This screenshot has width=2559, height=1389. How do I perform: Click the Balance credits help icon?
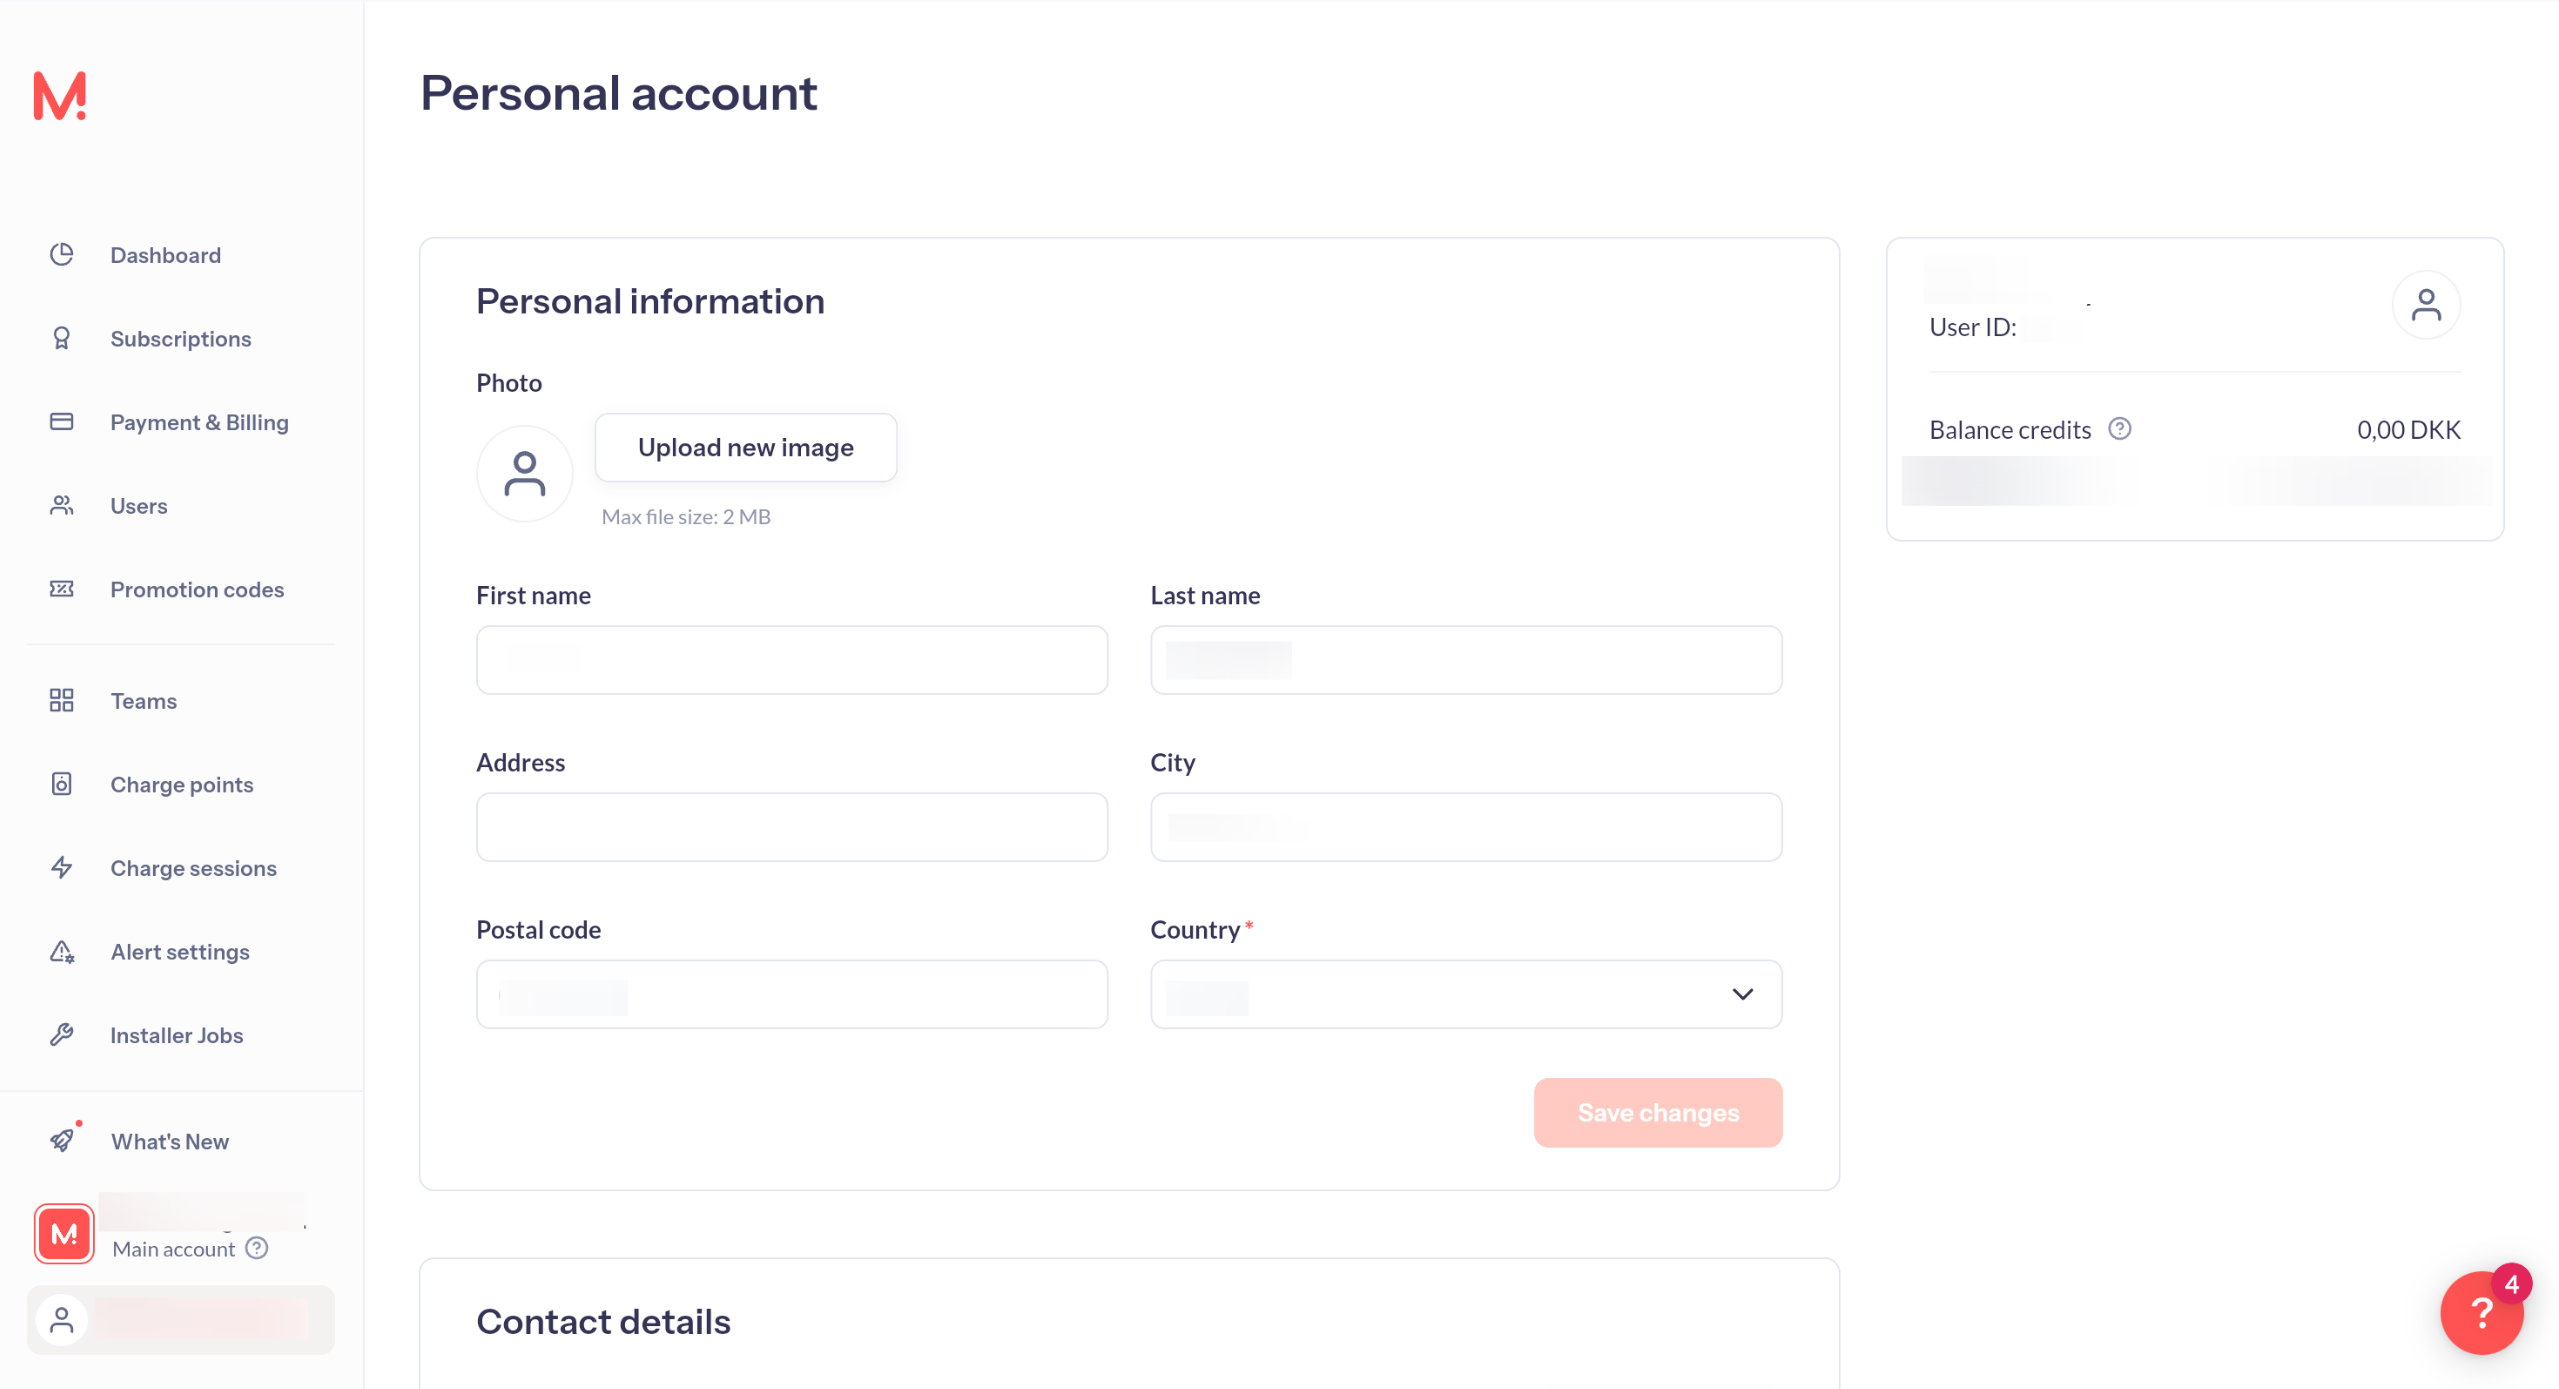tap(2119, 429)
